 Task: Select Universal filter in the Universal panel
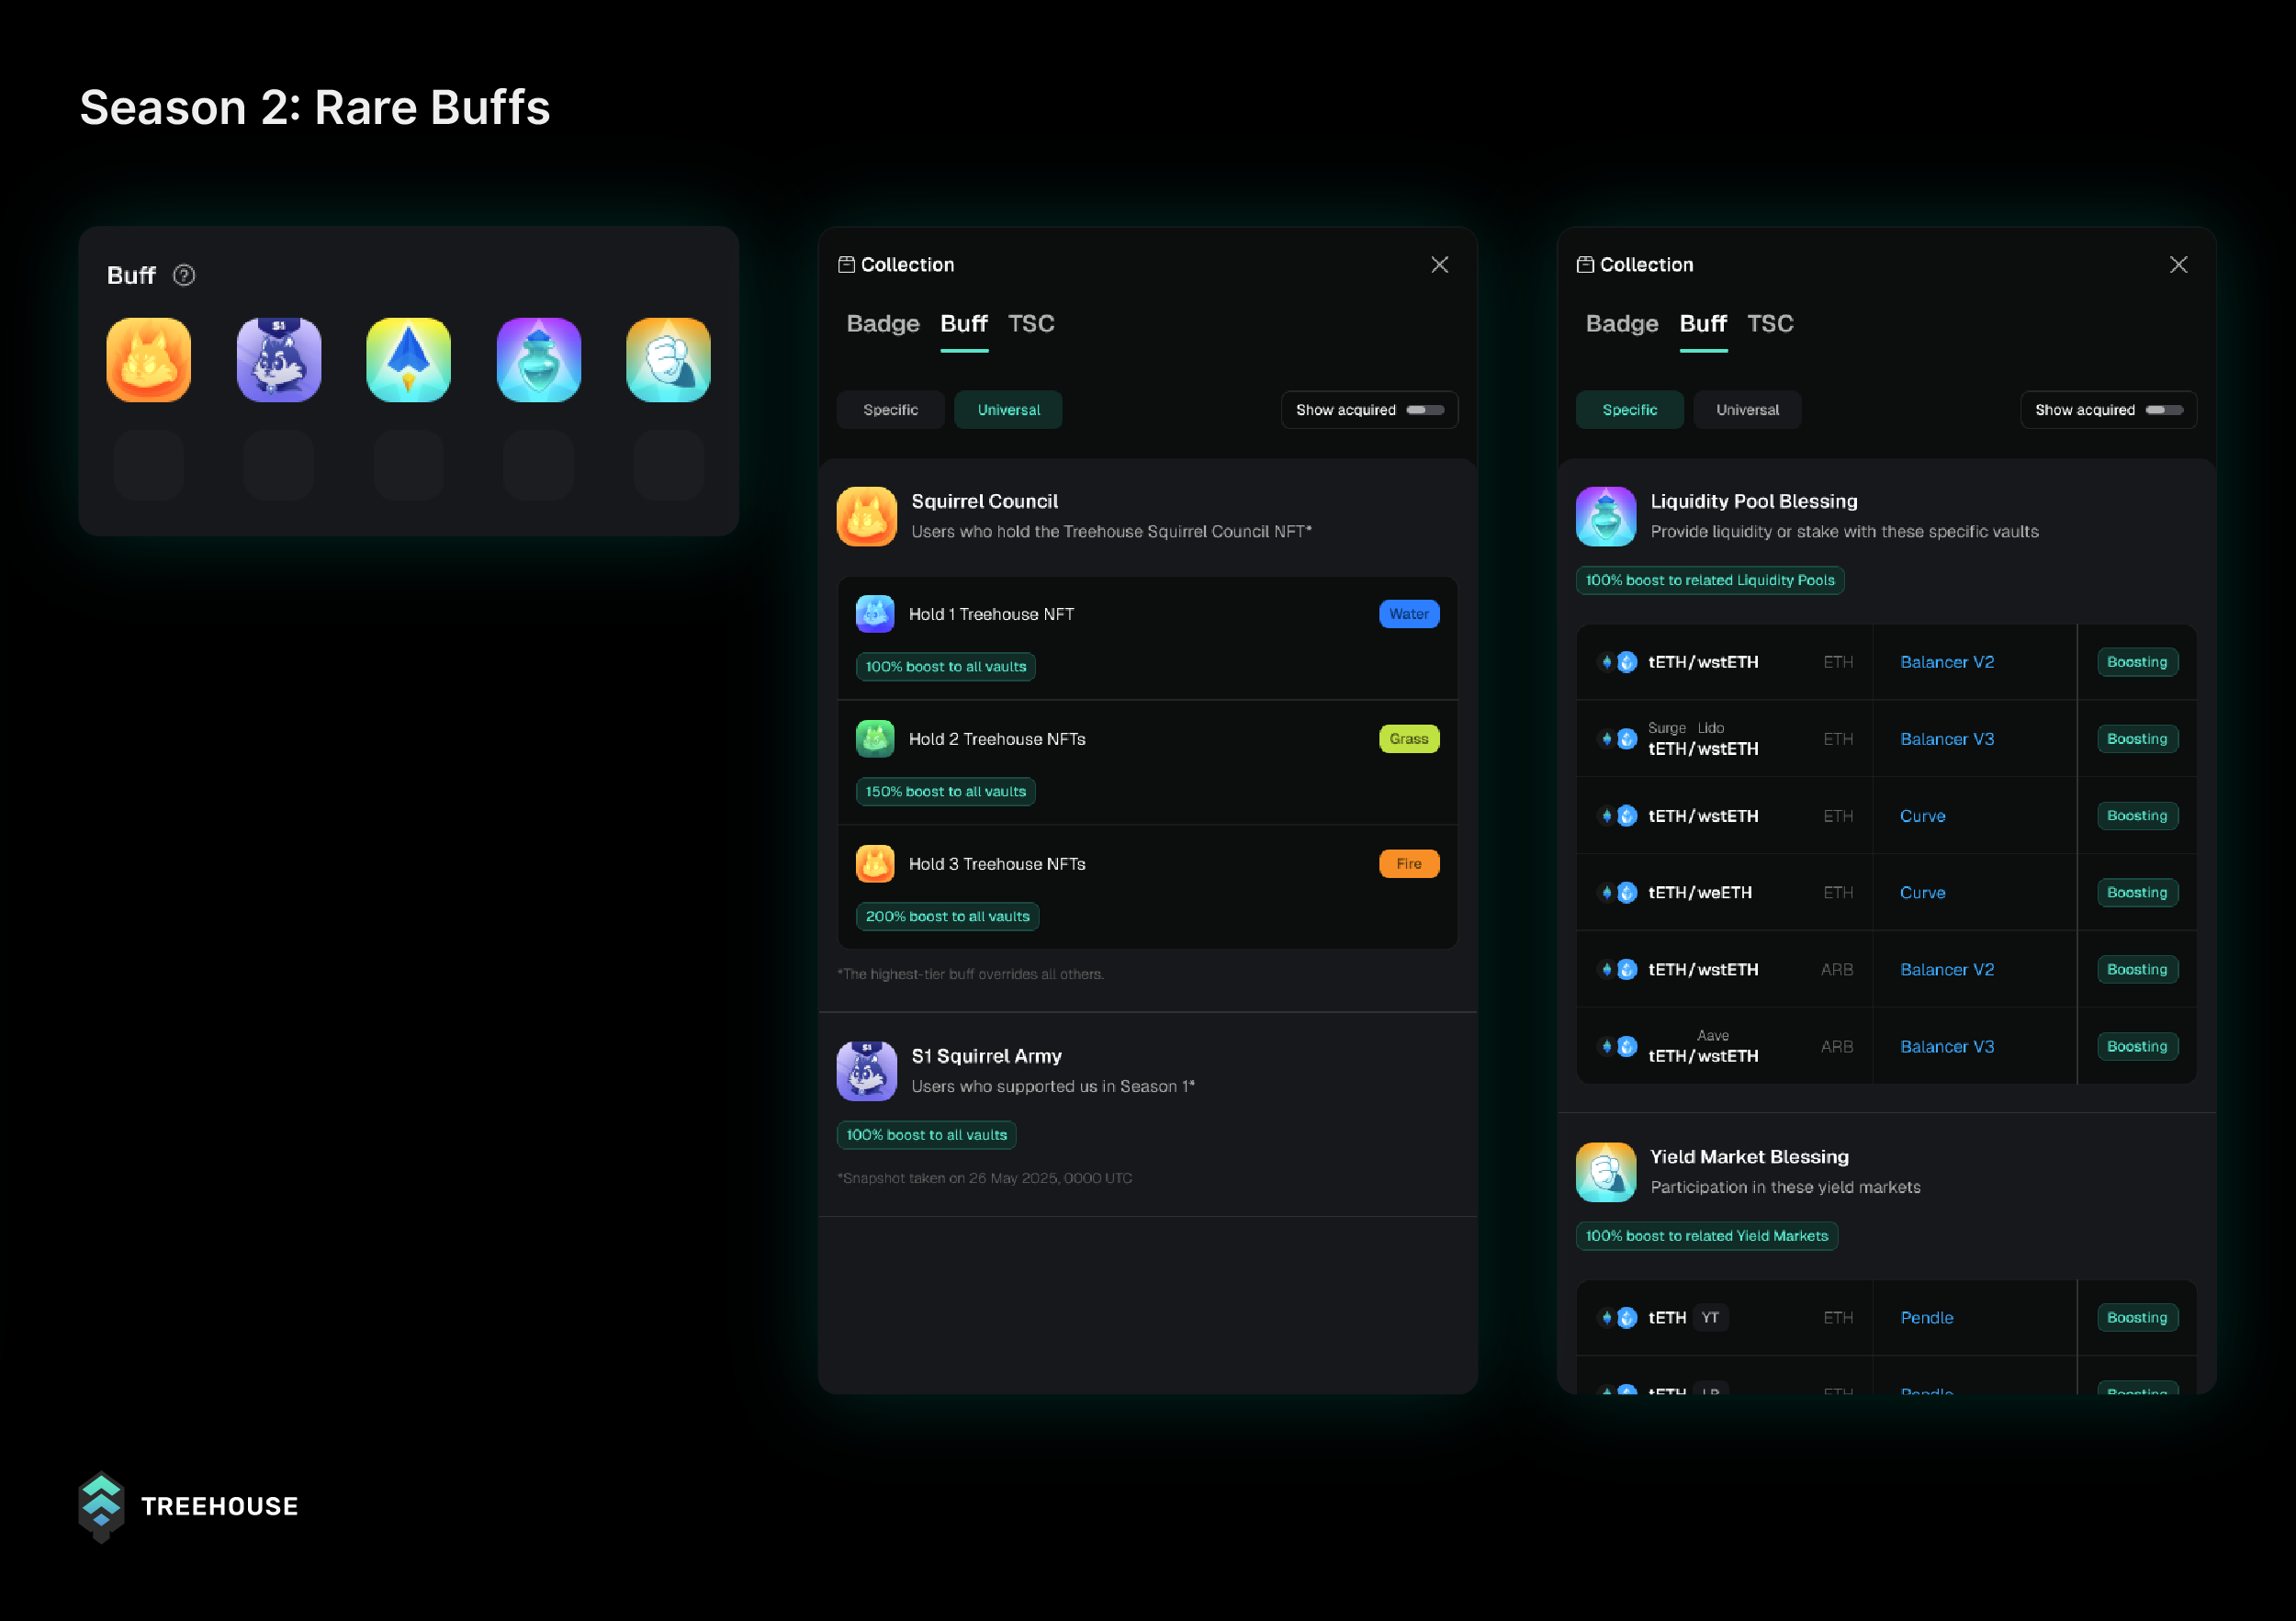[x=1008, y=410]
